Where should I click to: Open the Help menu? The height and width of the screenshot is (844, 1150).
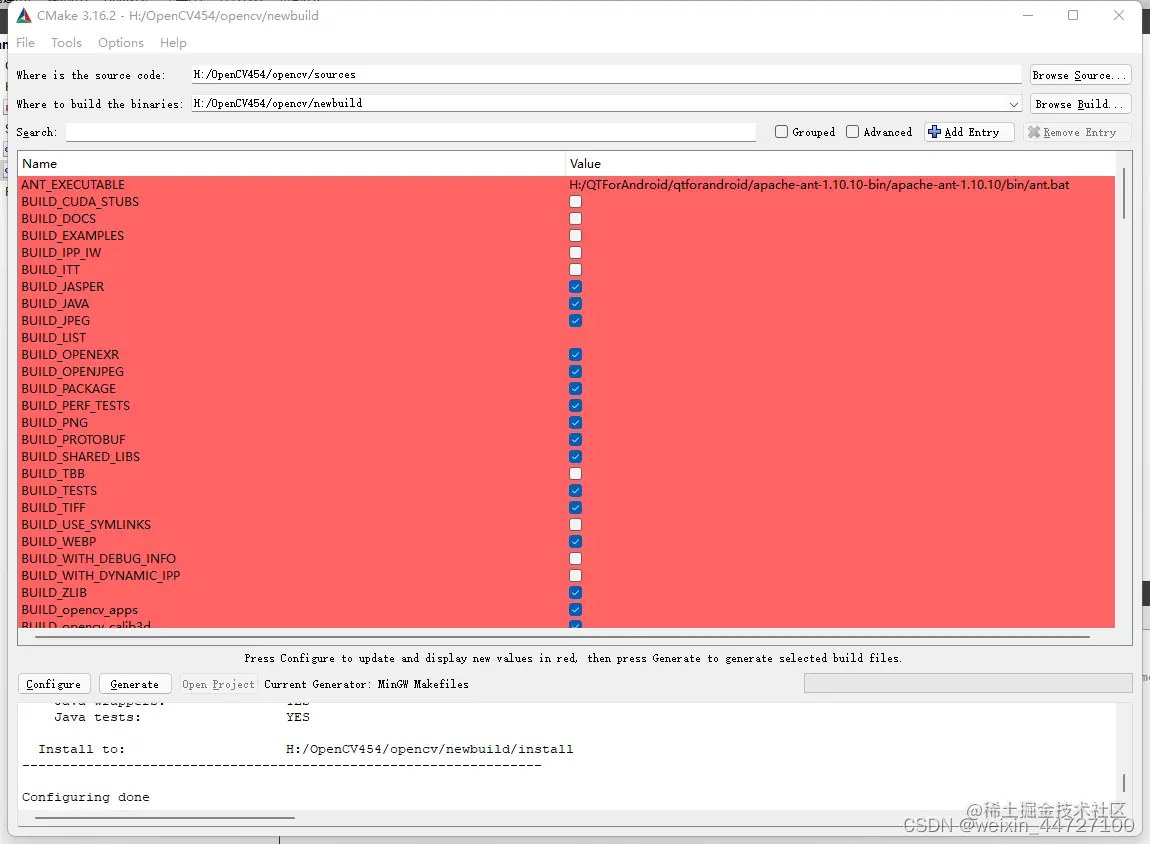pyautogui.click(x=173, y=42)
